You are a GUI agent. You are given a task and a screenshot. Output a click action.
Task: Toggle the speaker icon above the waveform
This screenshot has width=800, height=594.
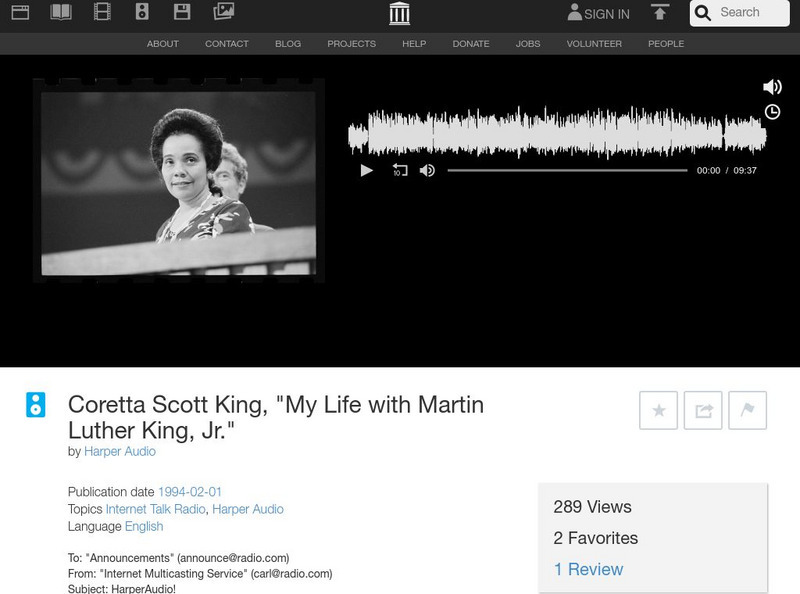pos(773,85)
